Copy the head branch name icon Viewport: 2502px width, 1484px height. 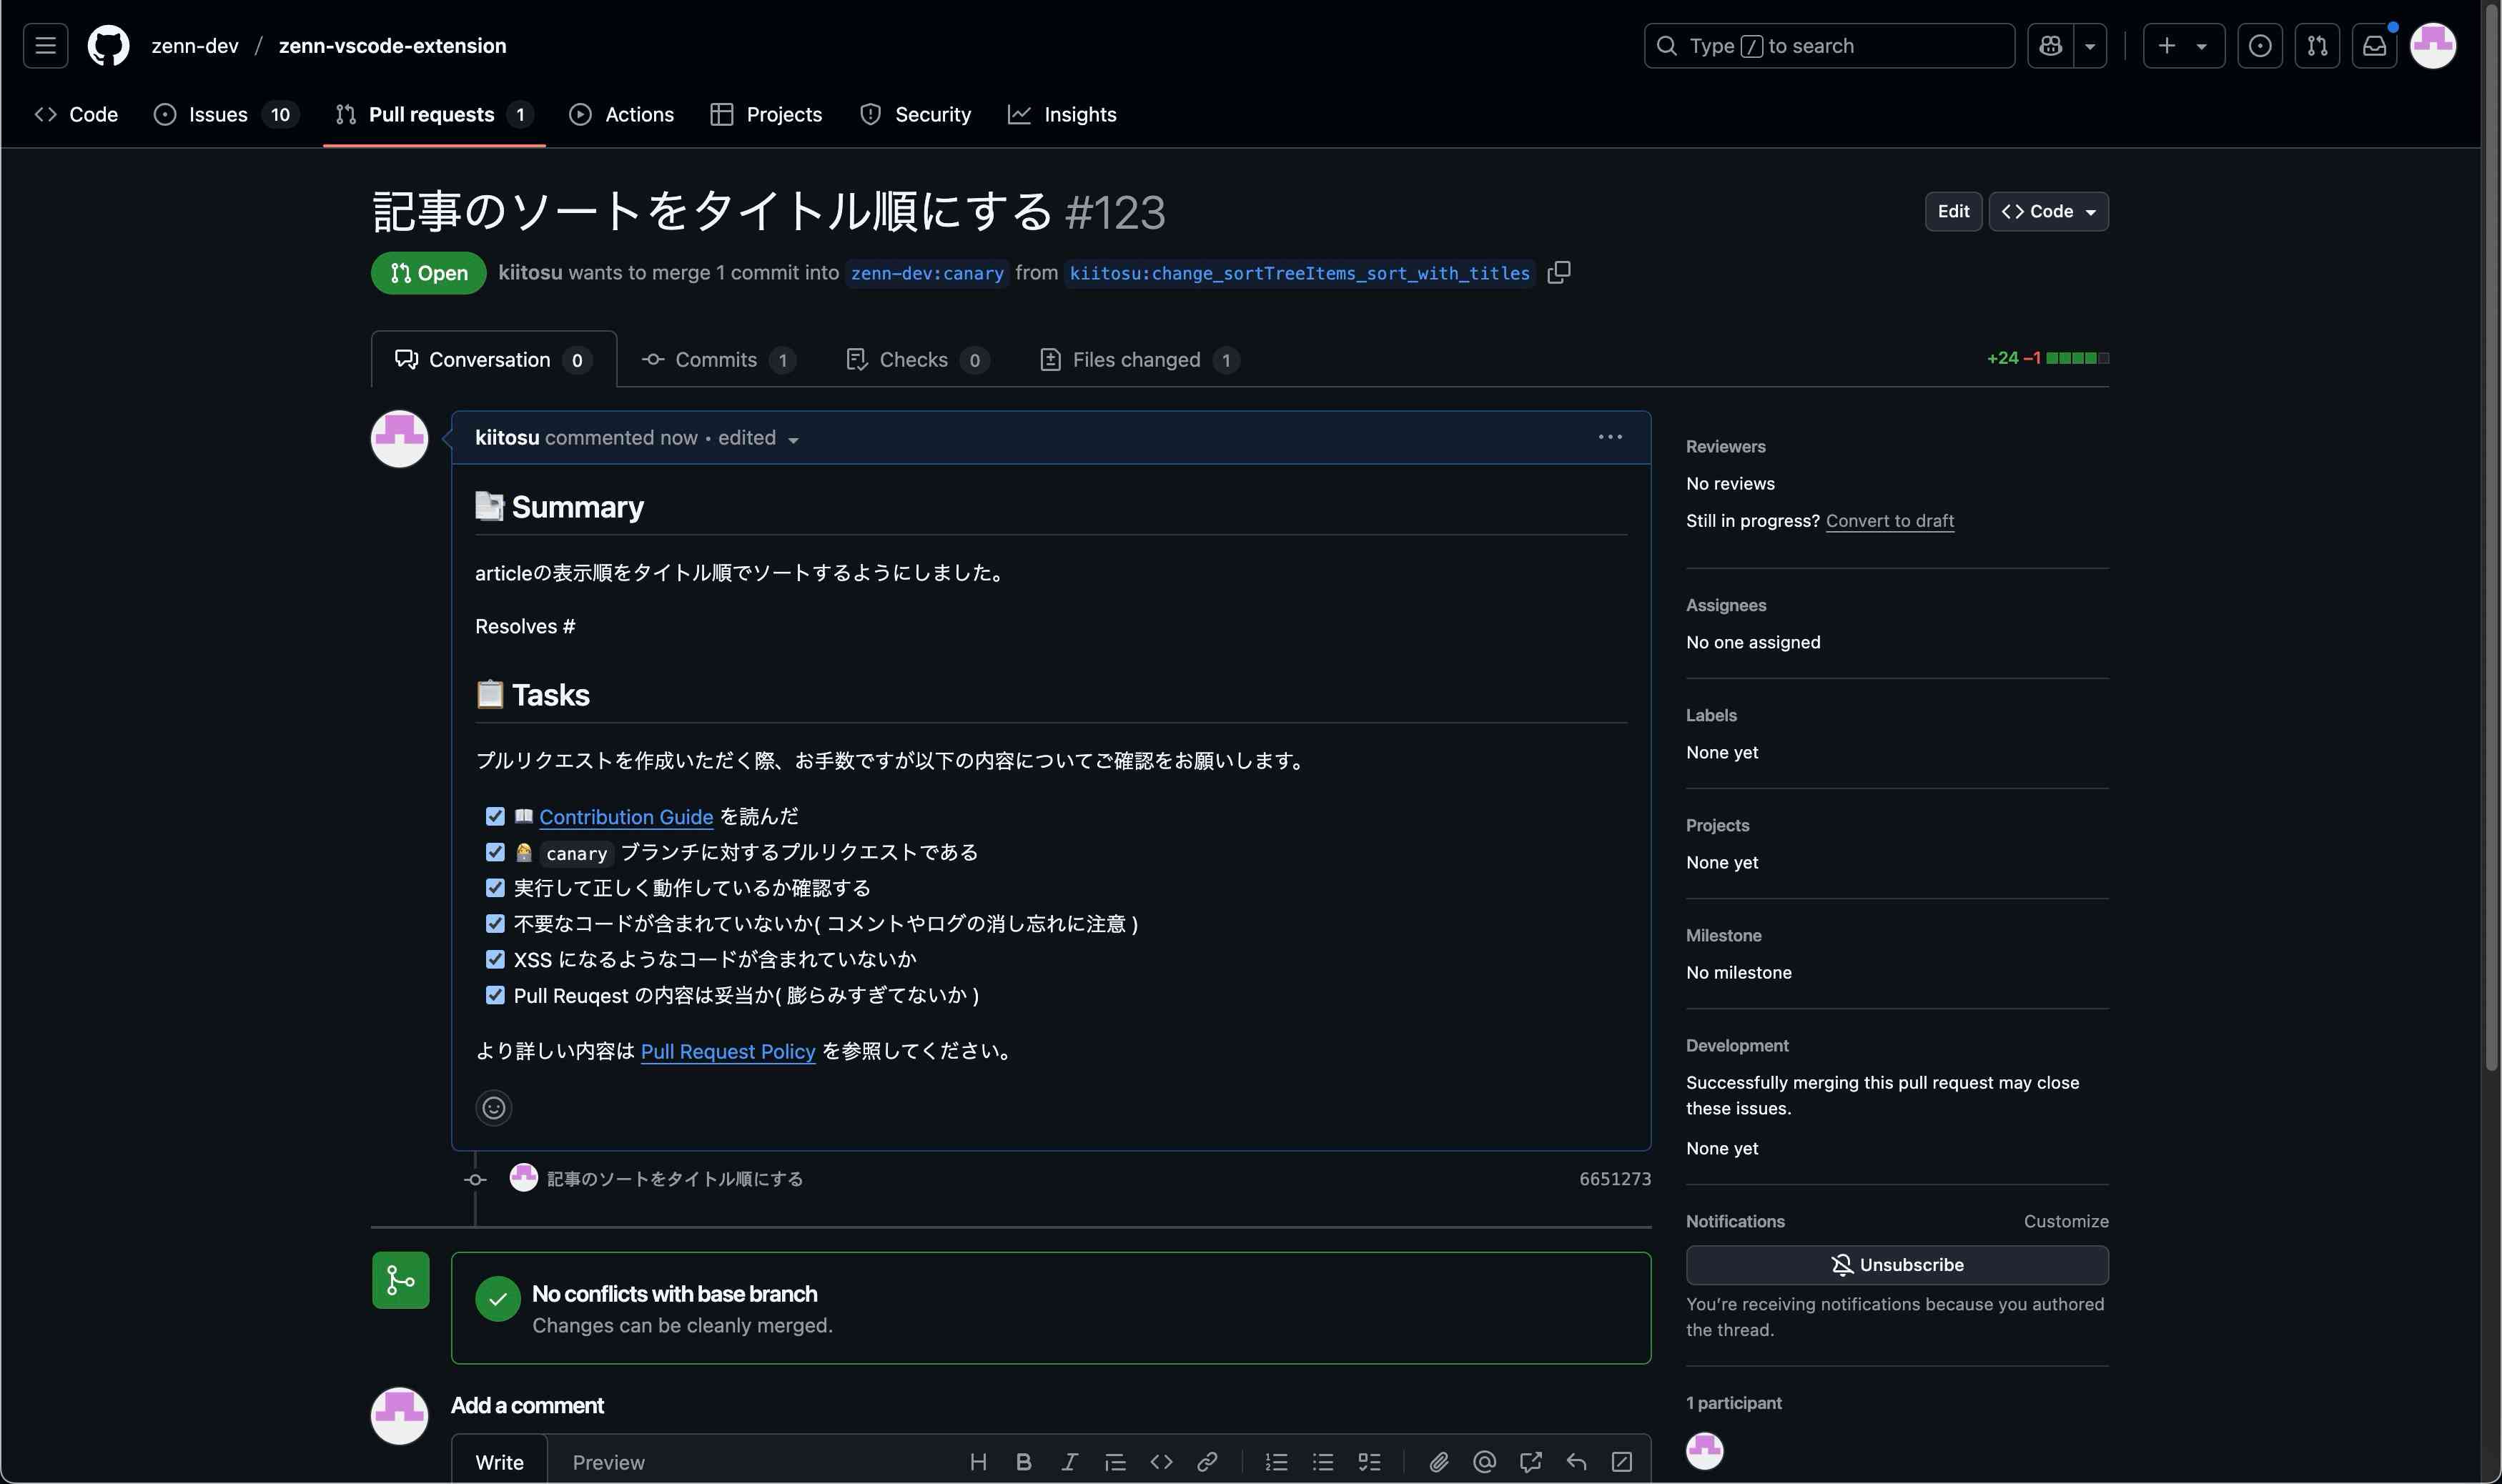(x=1558, y=272)
